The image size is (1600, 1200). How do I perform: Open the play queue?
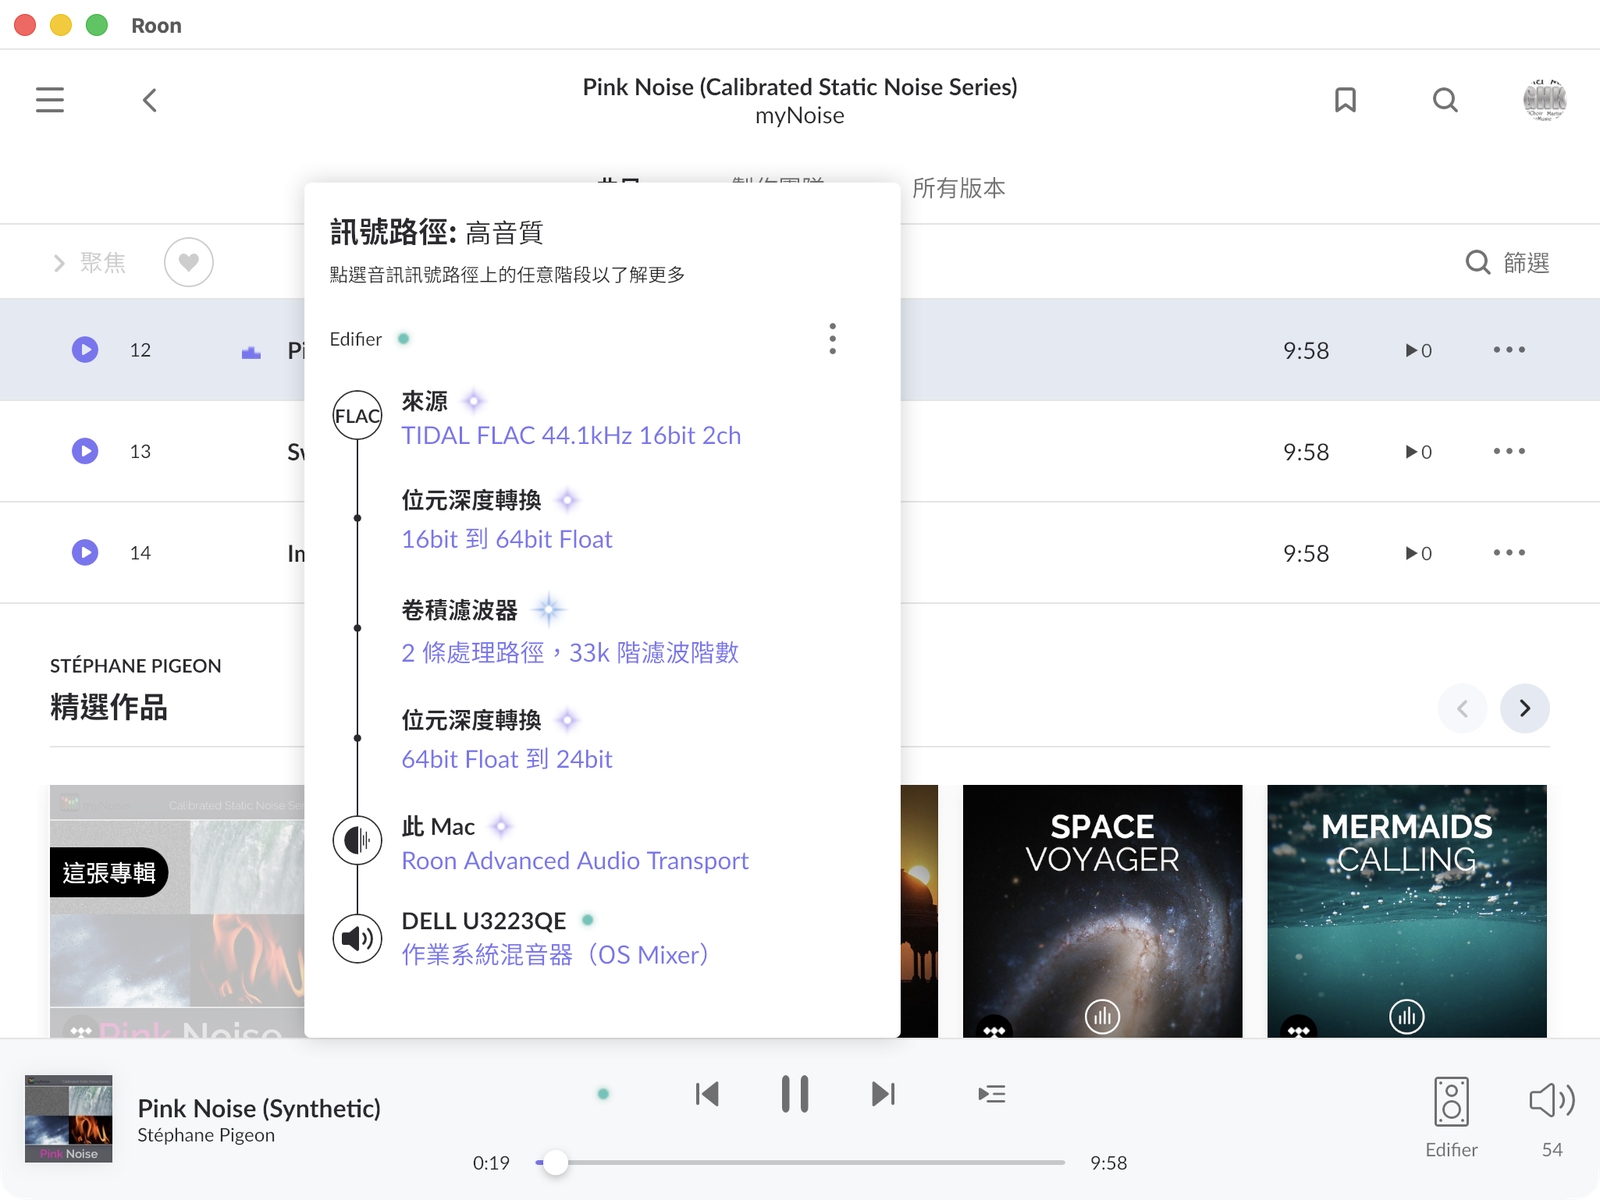pos(991,1094)
